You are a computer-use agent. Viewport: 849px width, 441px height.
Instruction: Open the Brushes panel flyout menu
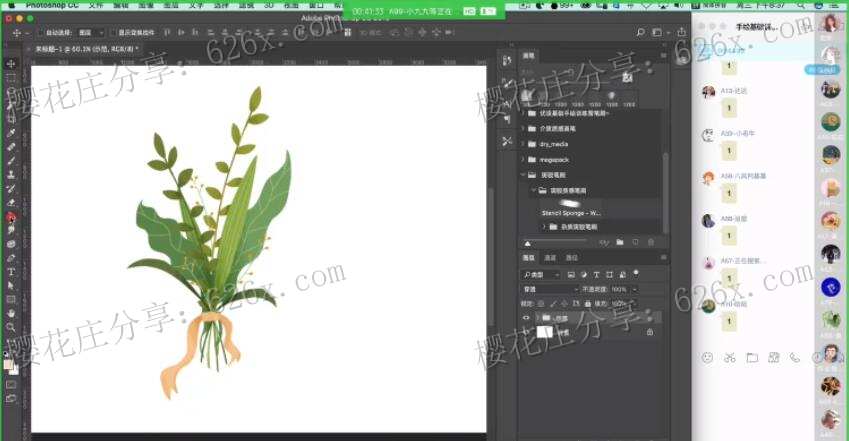pyautogui.click(x=663, y=55)
